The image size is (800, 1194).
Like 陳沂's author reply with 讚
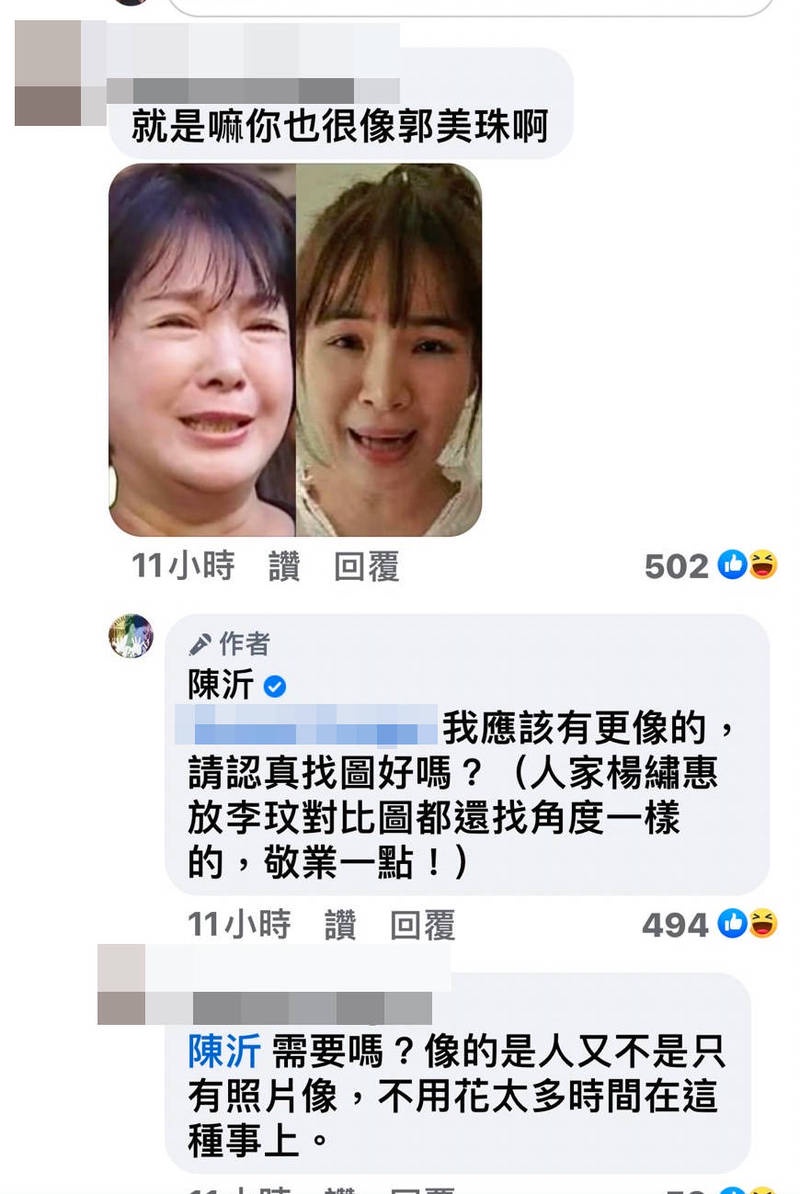point(339,924)
